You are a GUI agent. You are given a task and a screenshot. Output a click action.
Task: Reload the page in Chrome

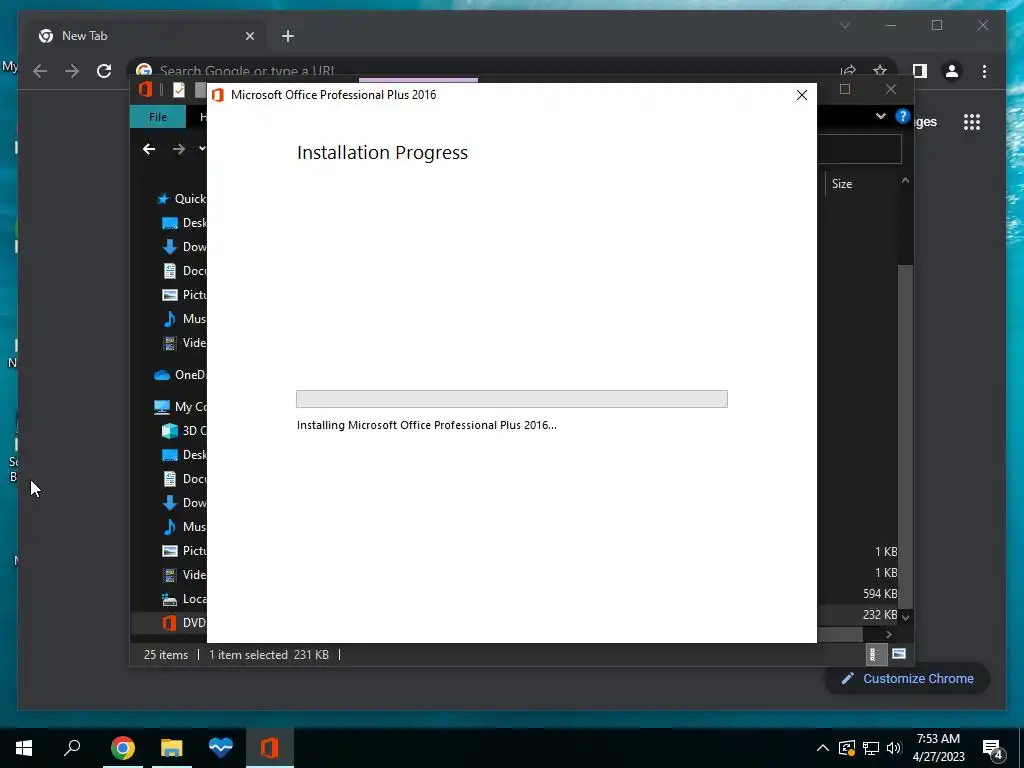pyautogui.click(x=104, y=71)
